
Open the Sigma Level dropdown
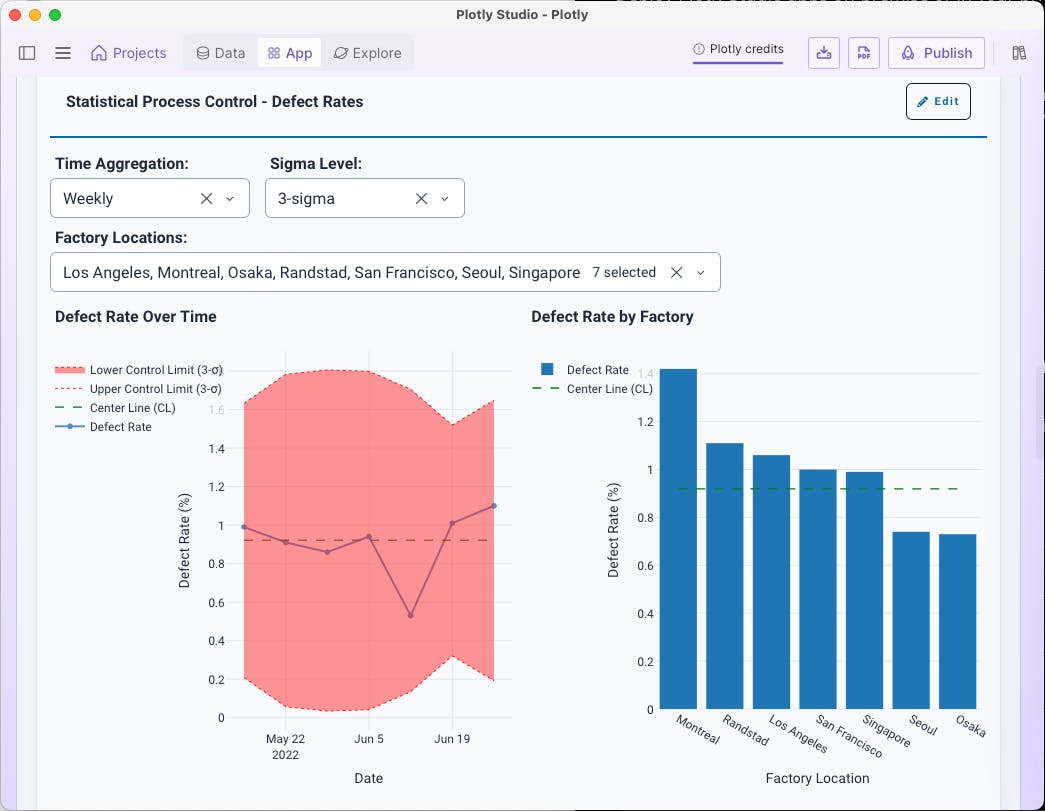(x=445, y=198)
